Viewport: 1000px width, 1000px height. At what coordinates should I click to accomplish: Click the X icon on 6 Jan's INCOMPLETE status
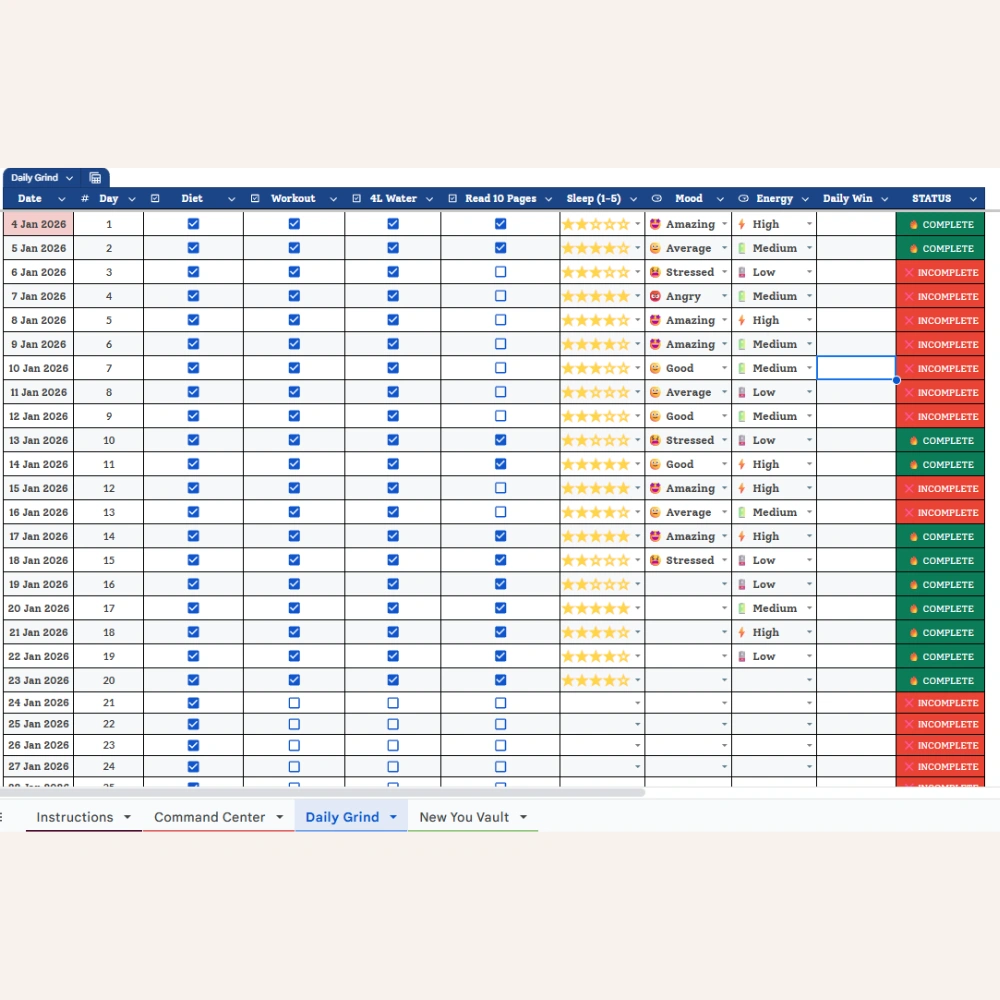pos(911,272)
